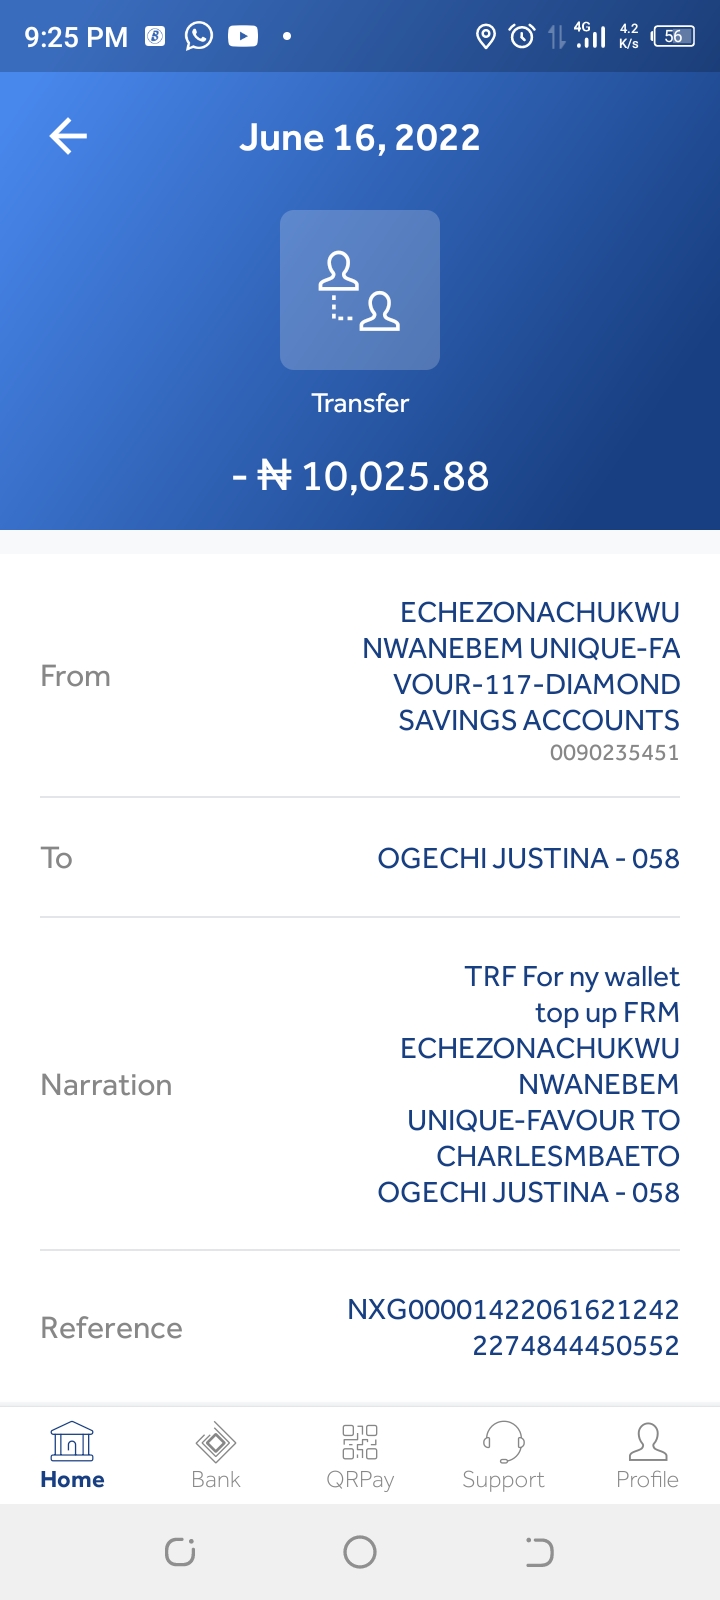Tap the WhatsApp status bar icon
Image resolution: width=720 pixels, height=1600 pixels.
click(199, 37)
